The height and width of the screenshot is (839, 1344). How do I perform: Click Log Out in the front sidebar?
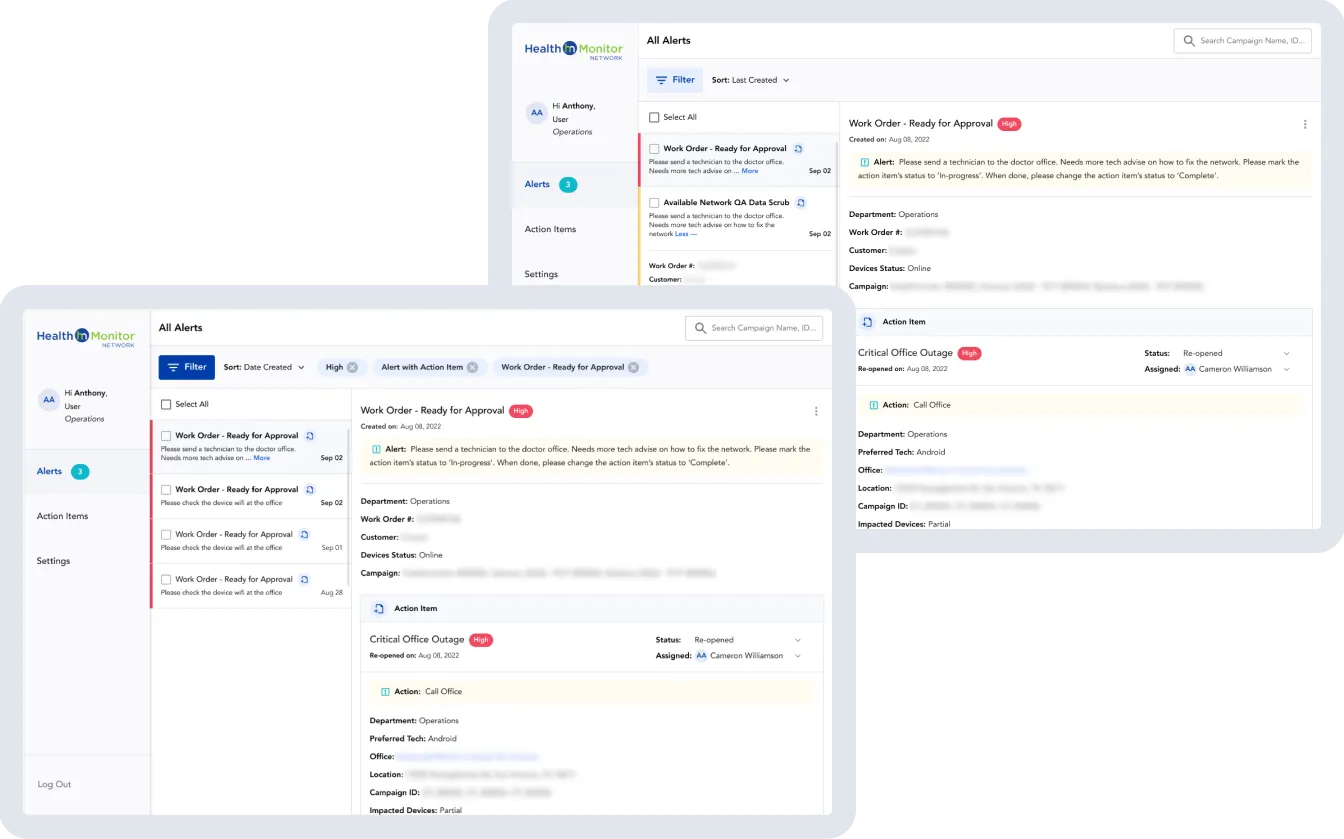(54, 785)
